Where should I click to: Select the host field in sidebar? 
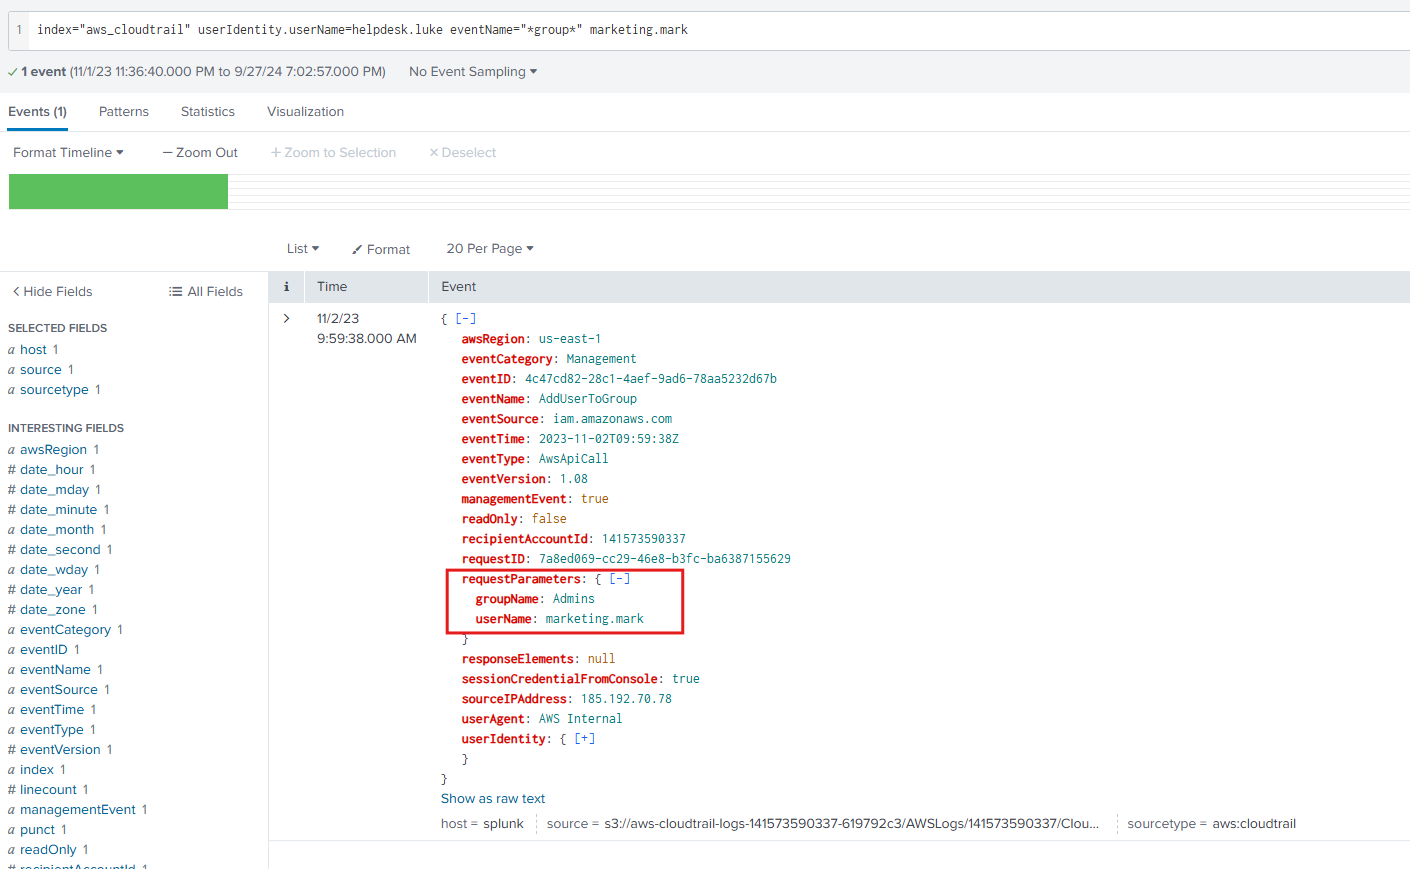pos(33,350)
